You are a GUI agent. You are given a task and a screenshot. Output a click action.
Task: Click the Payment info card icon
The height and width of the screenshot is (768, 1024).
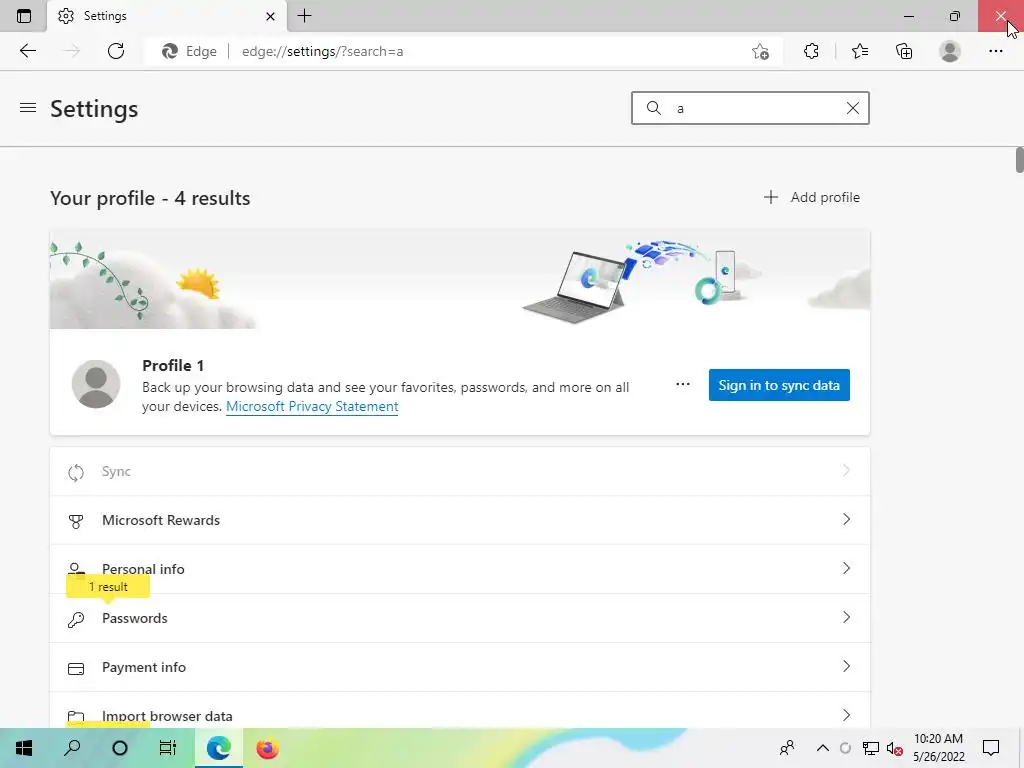click(x=76, y=668)
